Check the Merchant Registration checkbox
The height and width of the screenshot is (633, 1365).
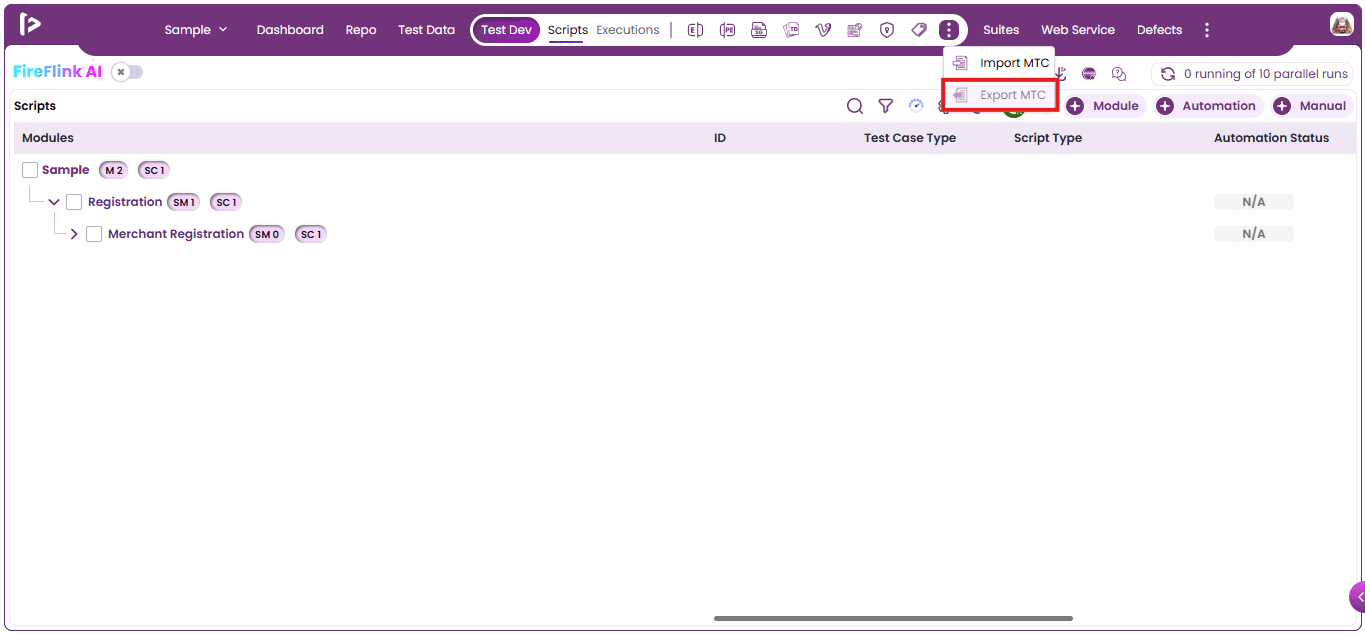[x=94, y=234]
